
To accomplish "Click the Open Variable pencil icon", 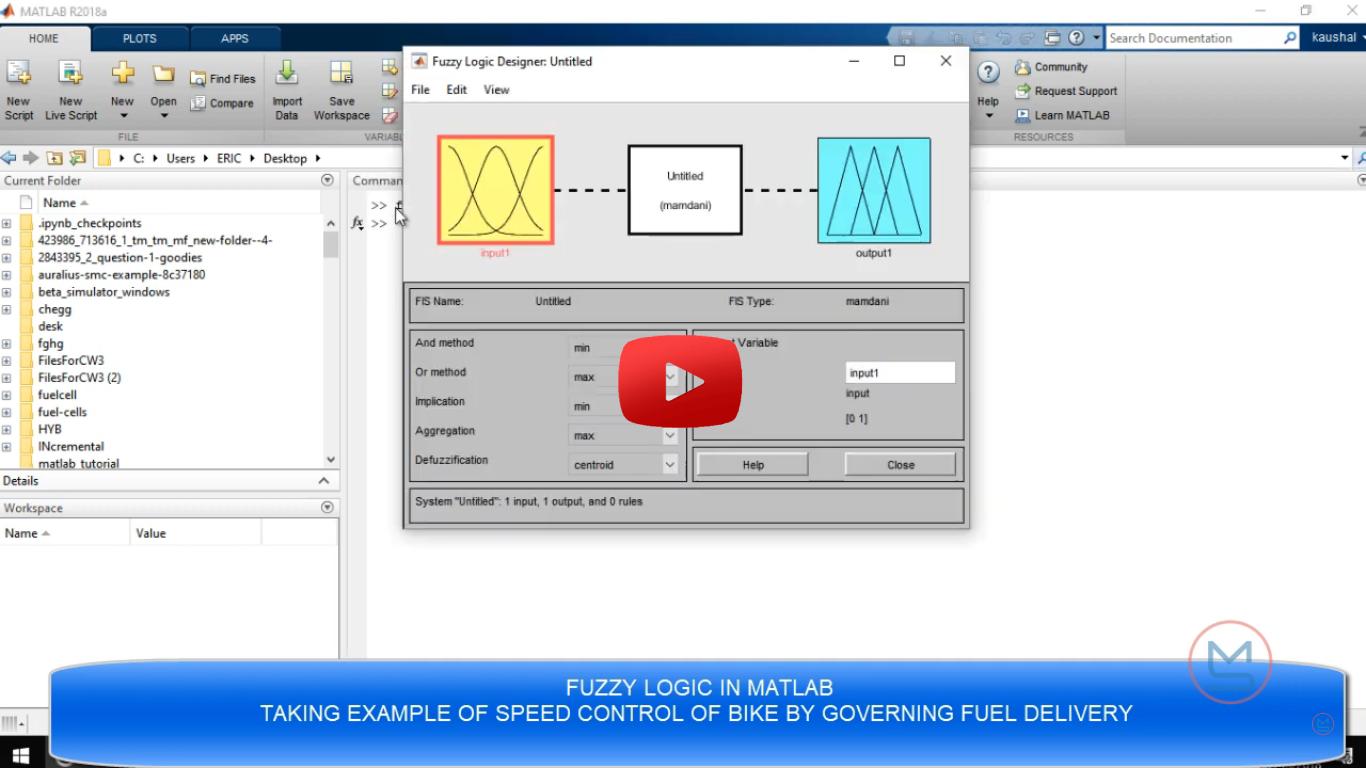I will click(x=390, y=91).
